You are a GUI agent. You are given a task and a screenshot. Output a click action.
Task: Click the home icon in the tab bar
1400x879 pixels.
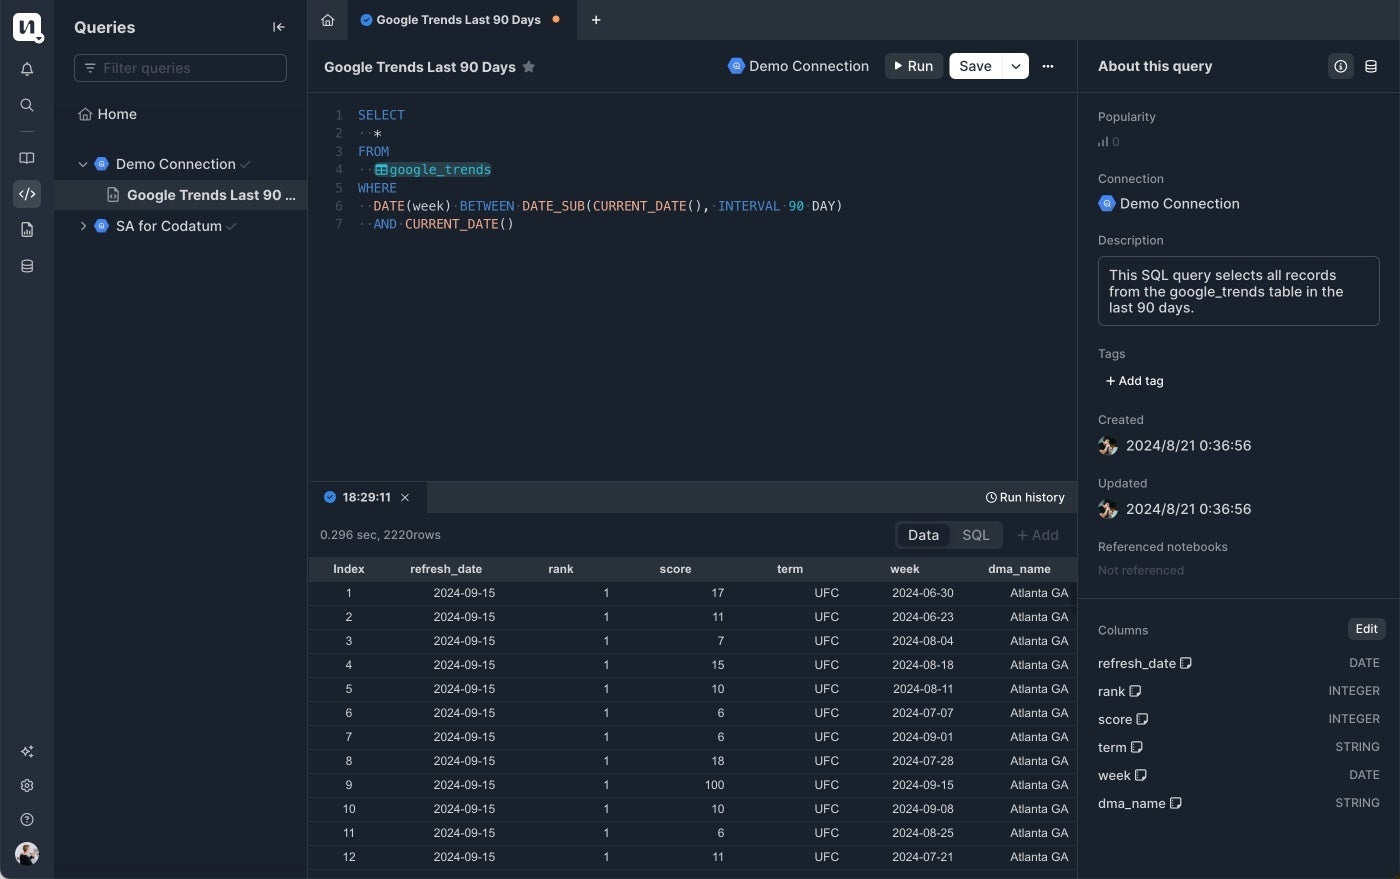coord(327,19)
